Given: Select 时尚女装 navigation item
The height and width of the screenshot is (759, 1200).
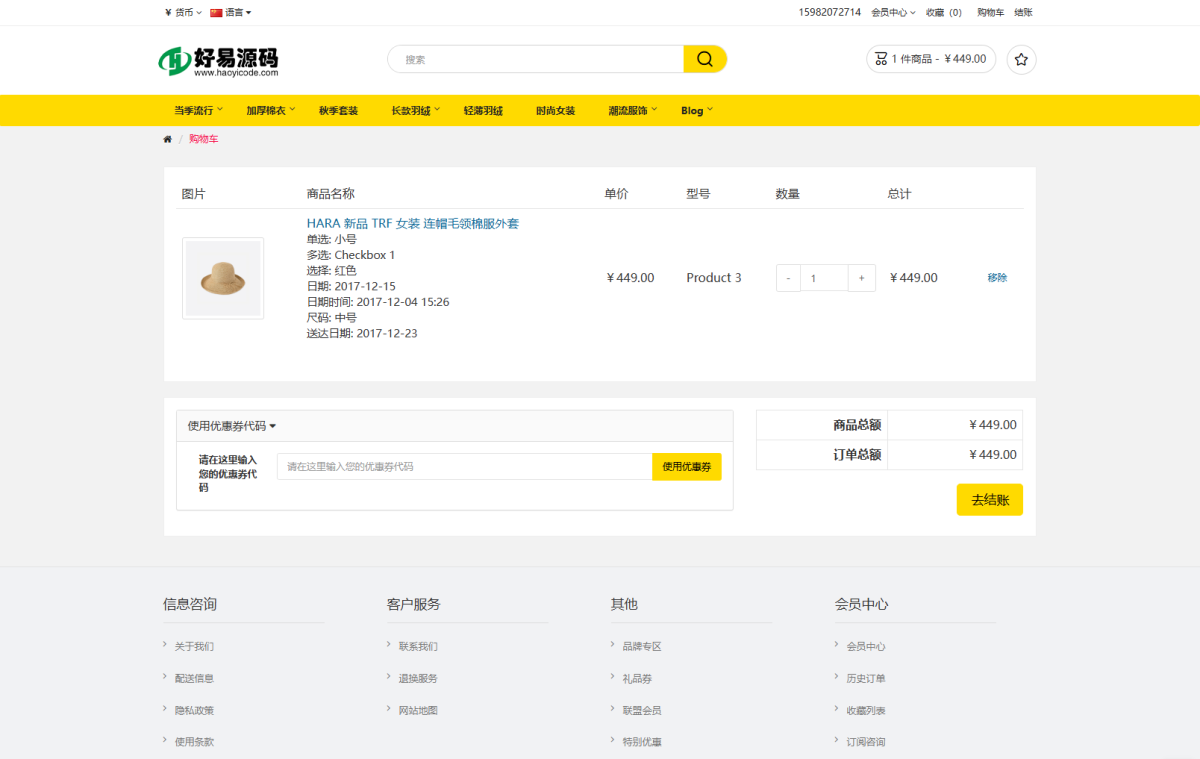Looking at the screenshot, I should point(555,110).
